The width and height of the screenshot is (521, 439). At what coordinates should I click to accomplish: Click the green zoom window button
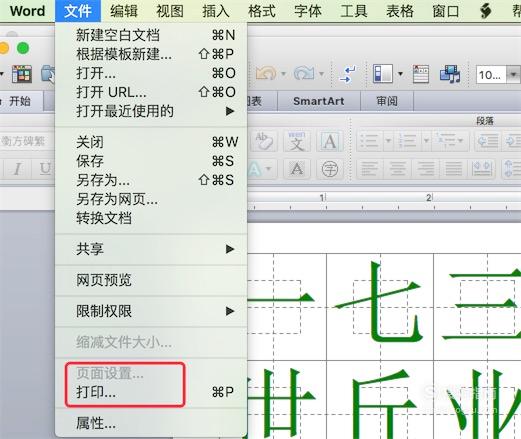click(x=23, y=48)
